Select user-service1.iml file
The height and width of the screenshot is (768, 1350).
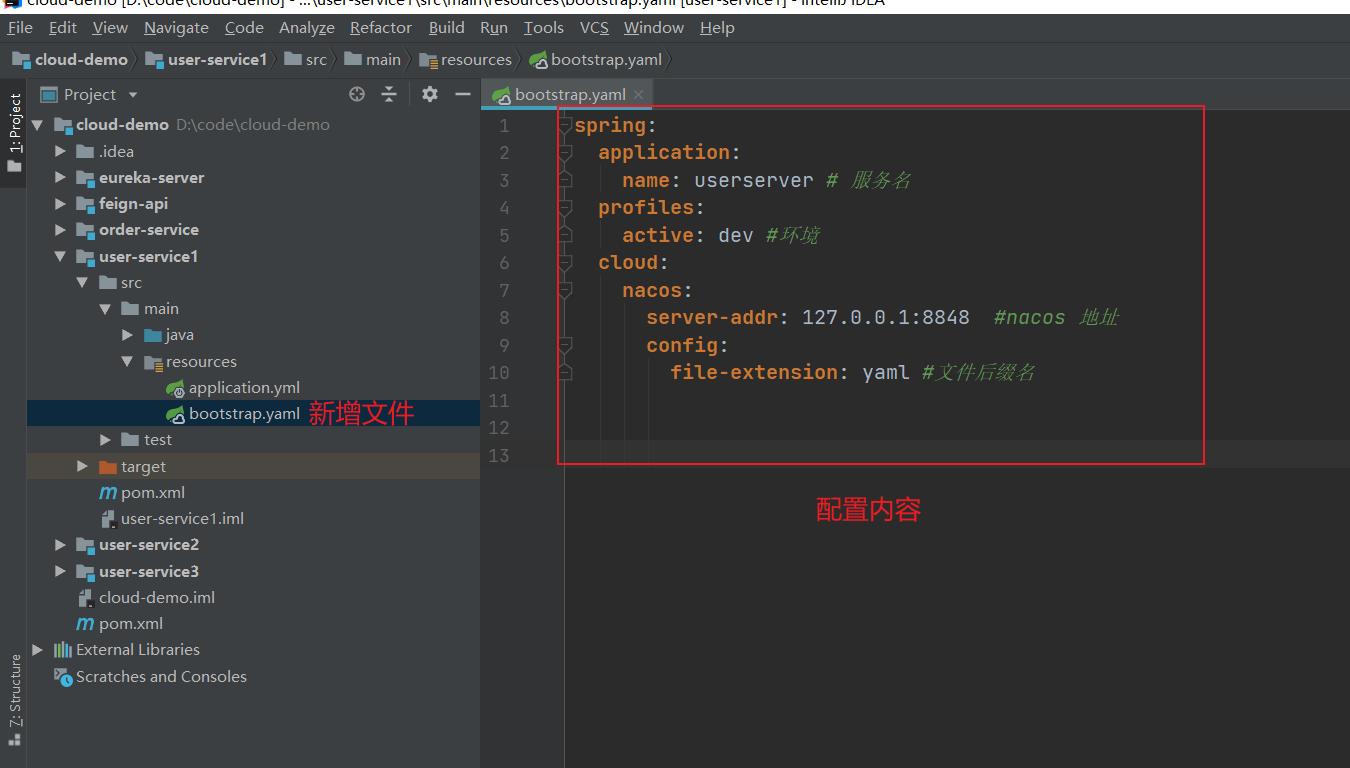[x=172, y=519]
